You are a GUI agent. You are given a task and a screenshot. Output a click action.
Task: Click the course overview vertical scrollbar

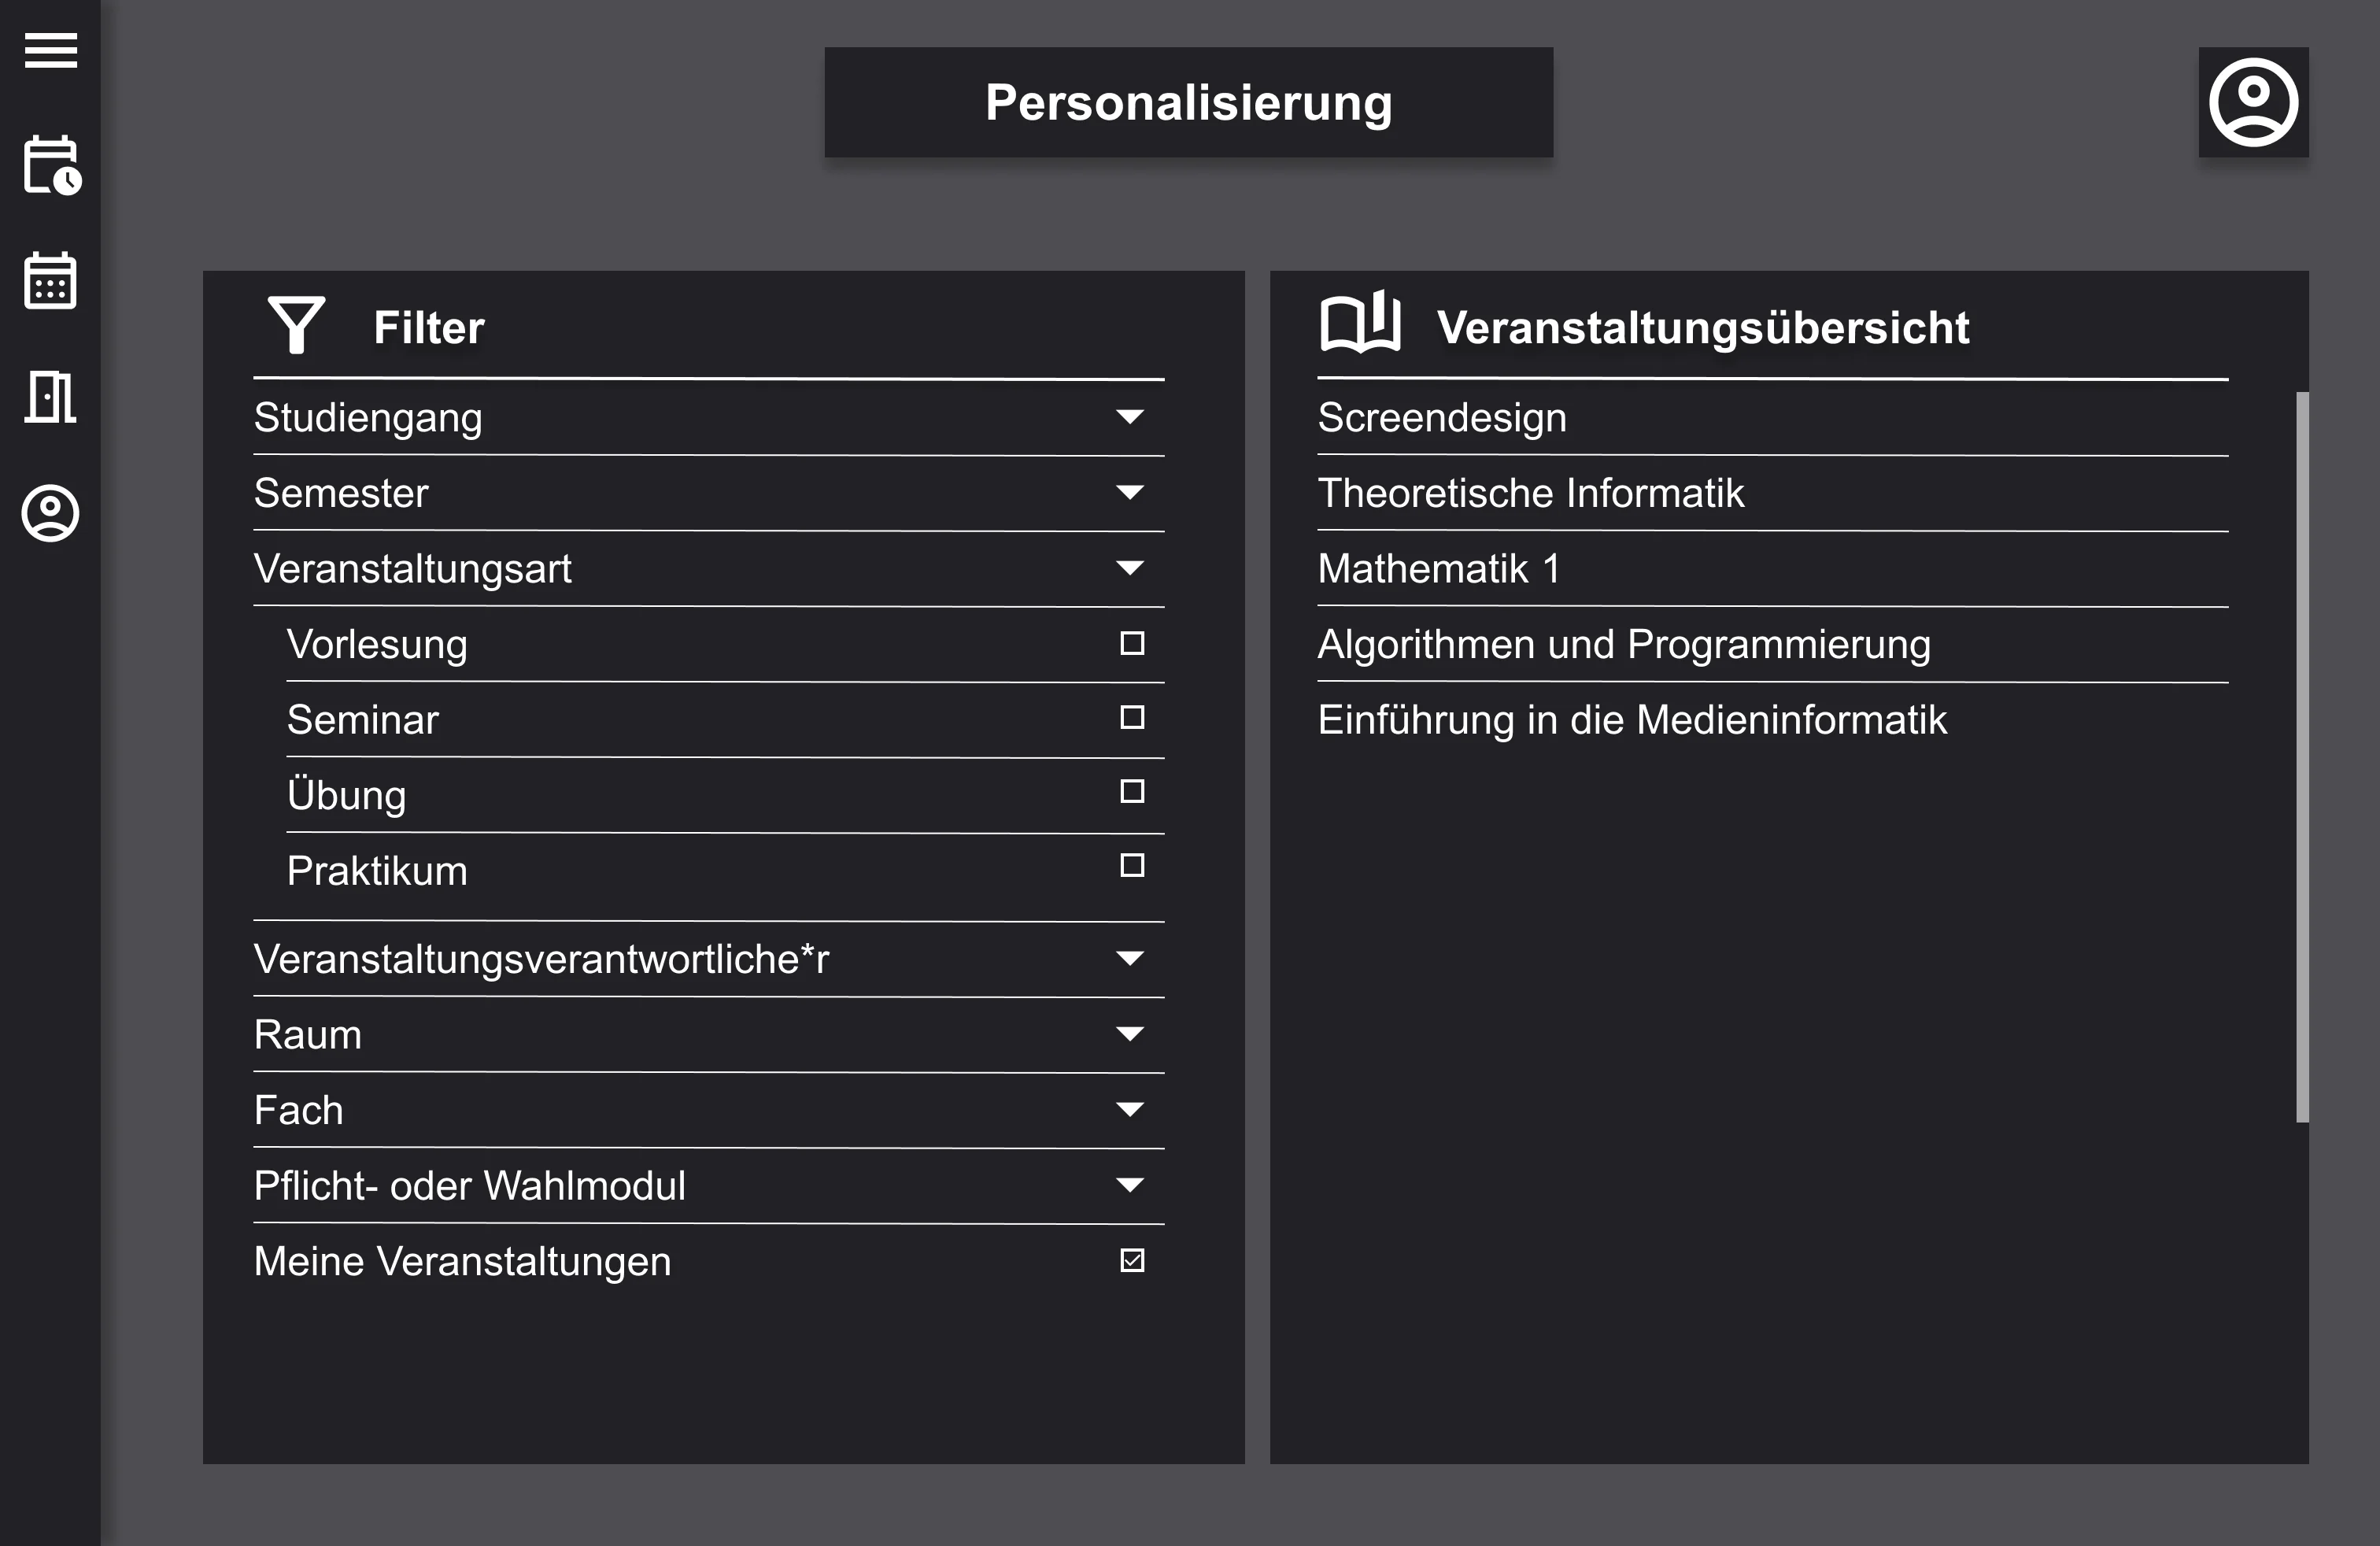click(x=2302, y=756)
